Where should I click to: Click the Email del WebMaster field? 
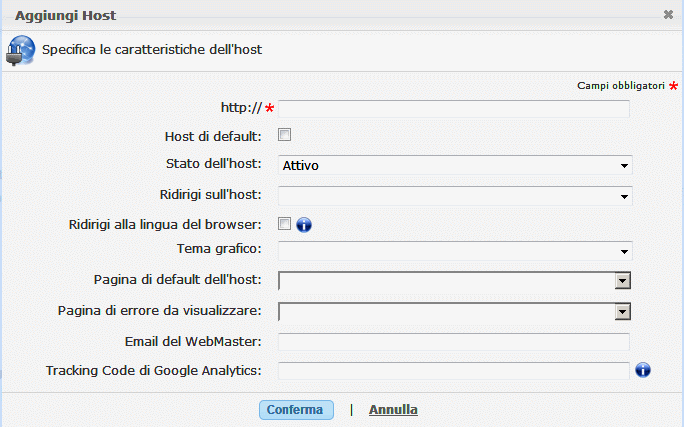pyautogui.click(x=454, y=342)
